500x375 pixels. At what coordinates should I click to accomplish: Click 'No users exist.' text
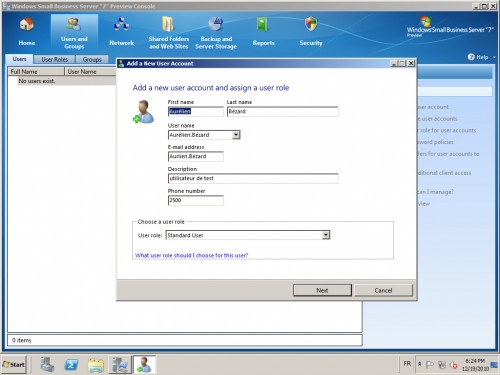point(37,81)
